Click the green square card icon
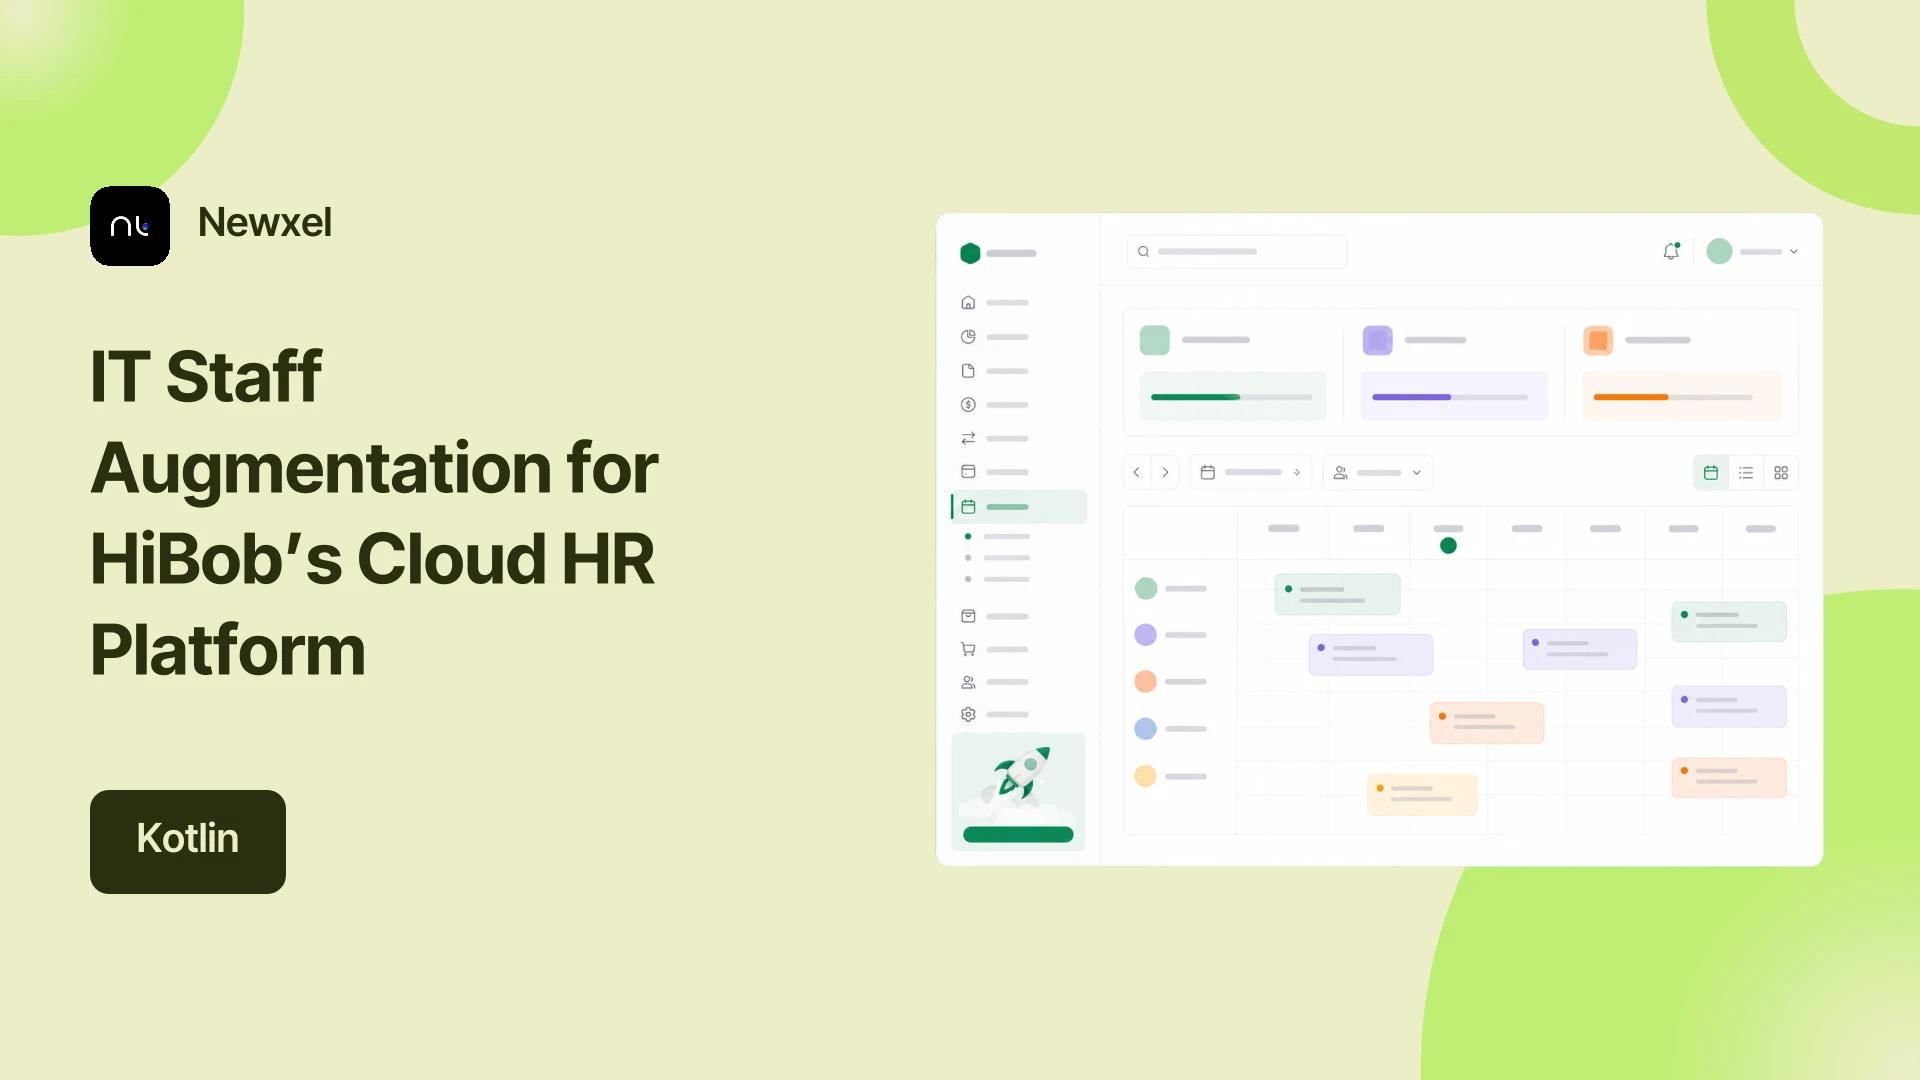 click(1155, 340)
